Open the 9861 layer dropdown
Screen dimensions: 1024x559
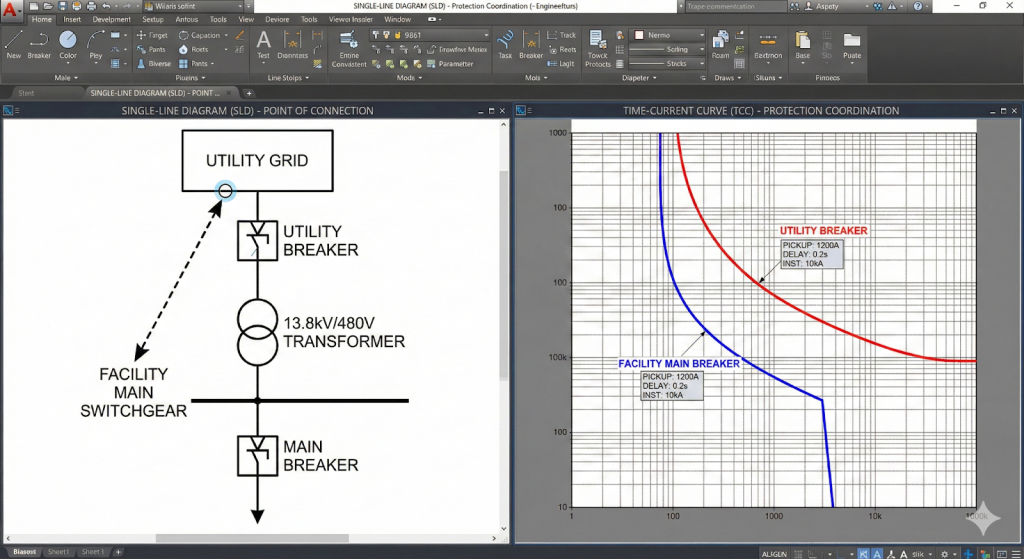click(430, 35)
